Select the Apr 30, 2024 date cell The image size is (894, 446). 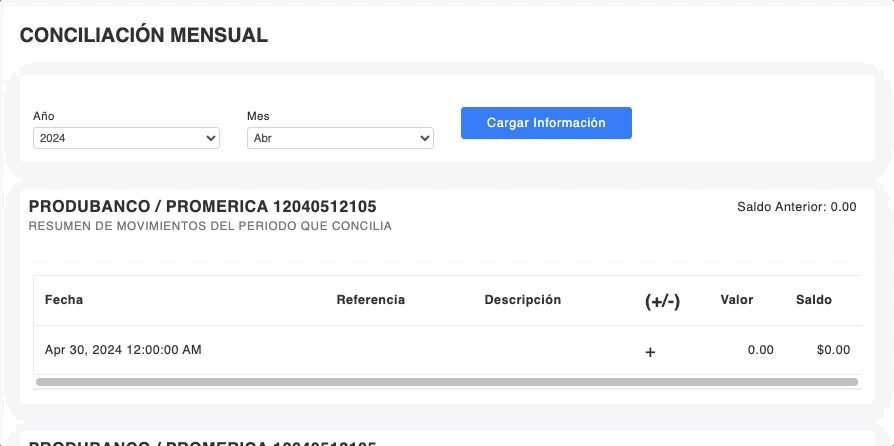point(123,350)
